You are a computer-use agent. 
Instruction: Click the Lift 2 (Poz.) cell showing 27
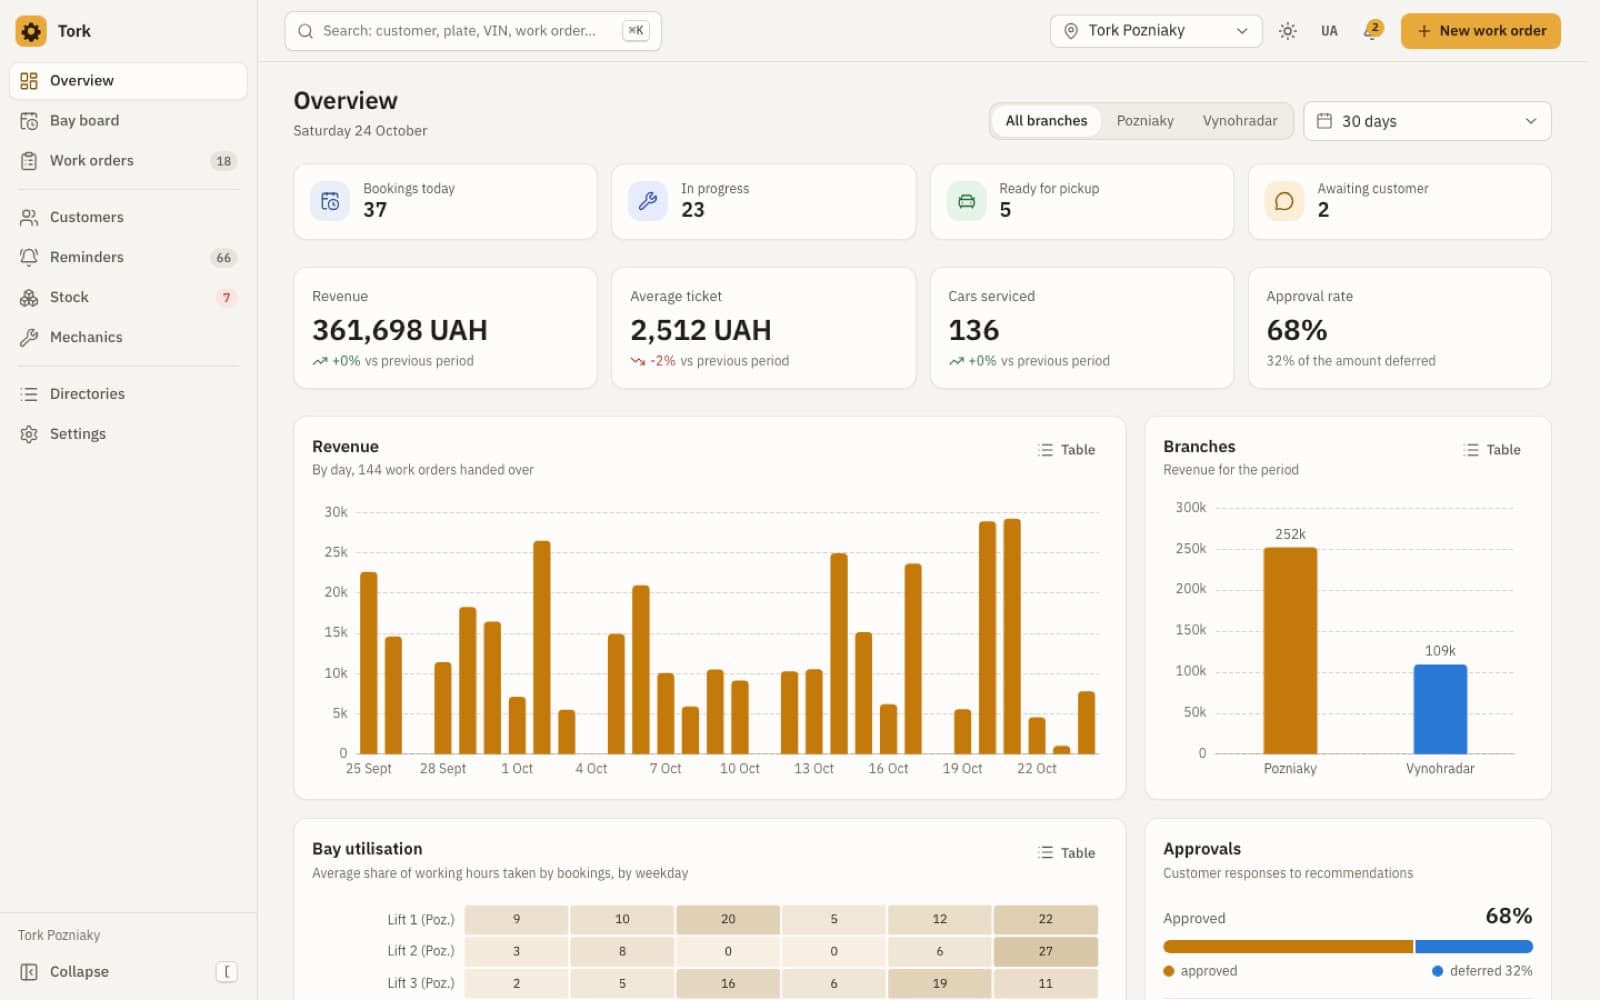(x=1045, y=951)
